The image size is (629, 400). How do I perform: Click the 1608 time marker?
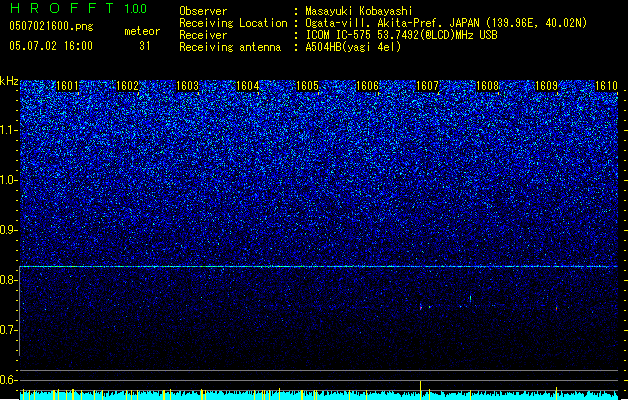(x=487, y=86)
